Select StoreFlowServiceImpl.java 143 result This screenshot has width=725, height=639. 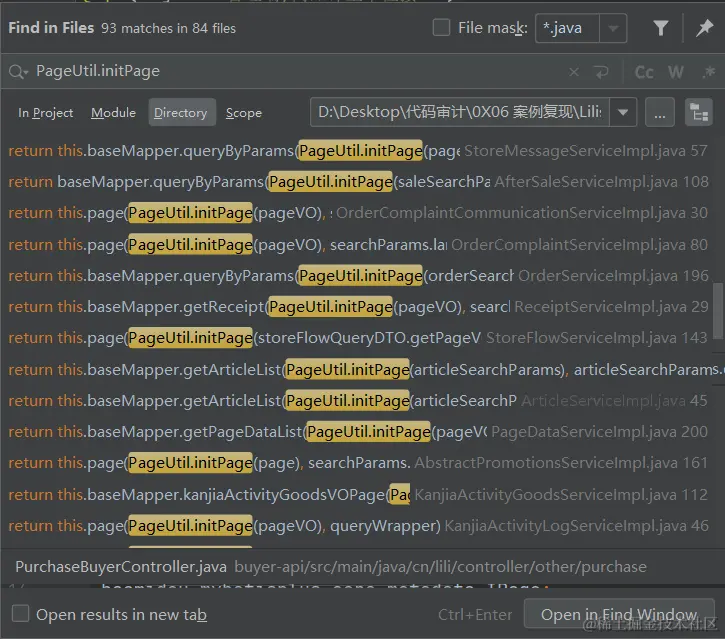pyautogui.click(x=358, y=338)
